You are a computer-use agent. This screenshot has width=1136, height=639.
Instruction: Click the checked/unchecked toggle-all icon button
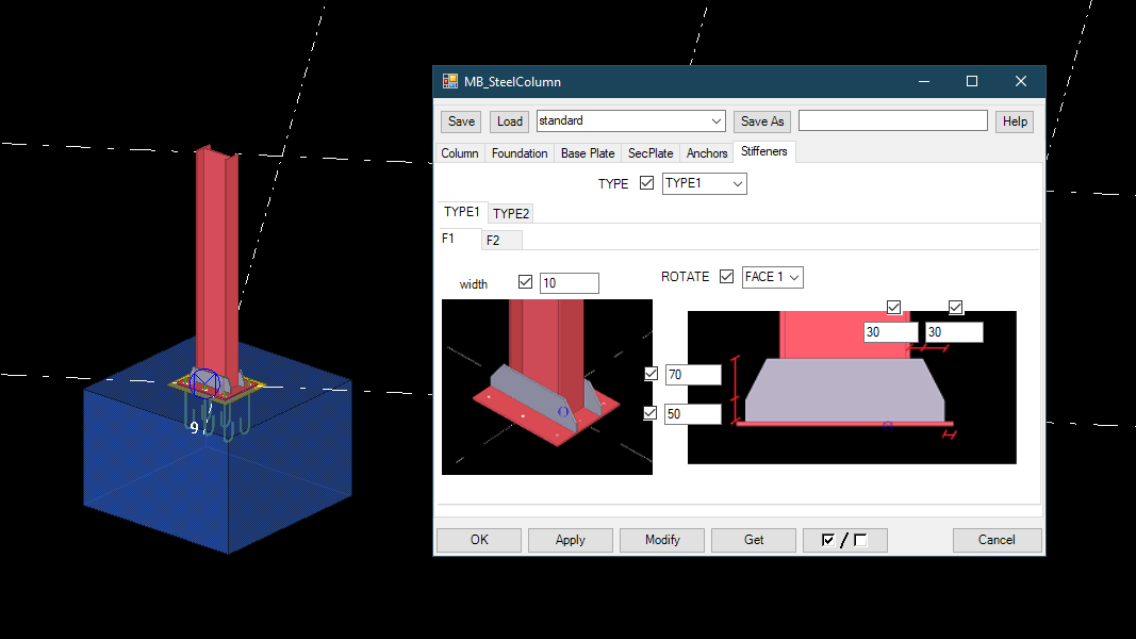coord(844,539)
